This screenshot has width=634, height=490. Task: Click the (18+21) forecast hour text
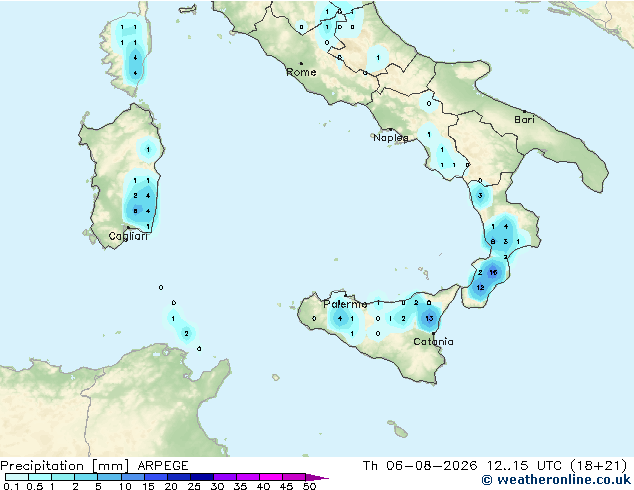click(x=598, y=466)
